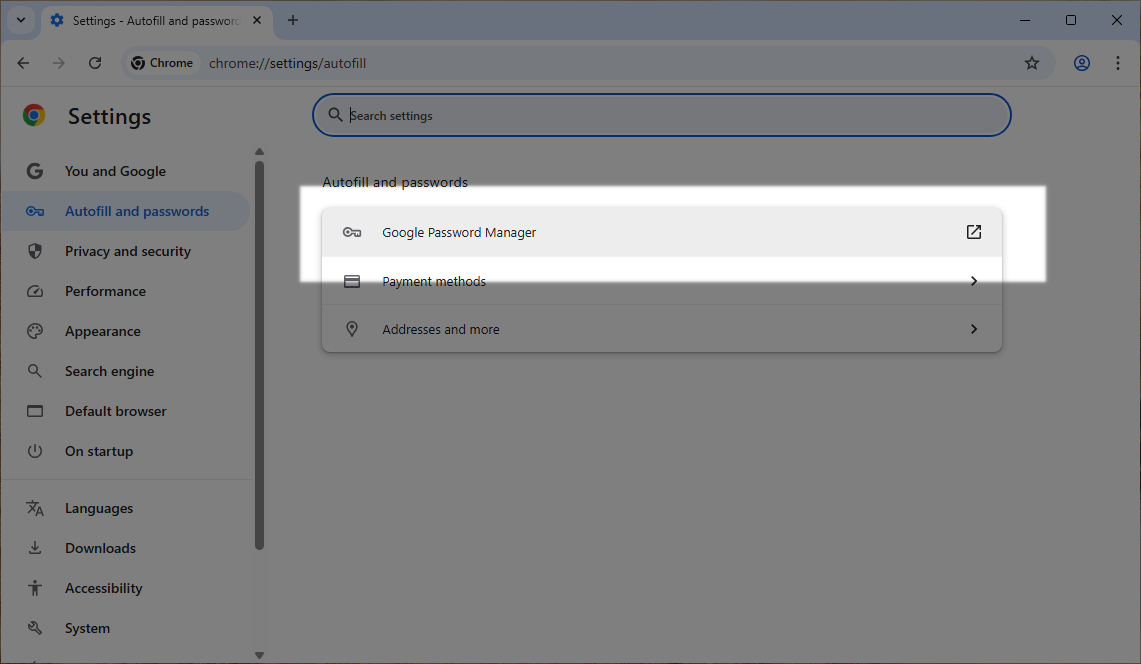Viewport: 1141px width, 664px height.
Task: Click the credit card icon for Payment methods
Action: 352,281
